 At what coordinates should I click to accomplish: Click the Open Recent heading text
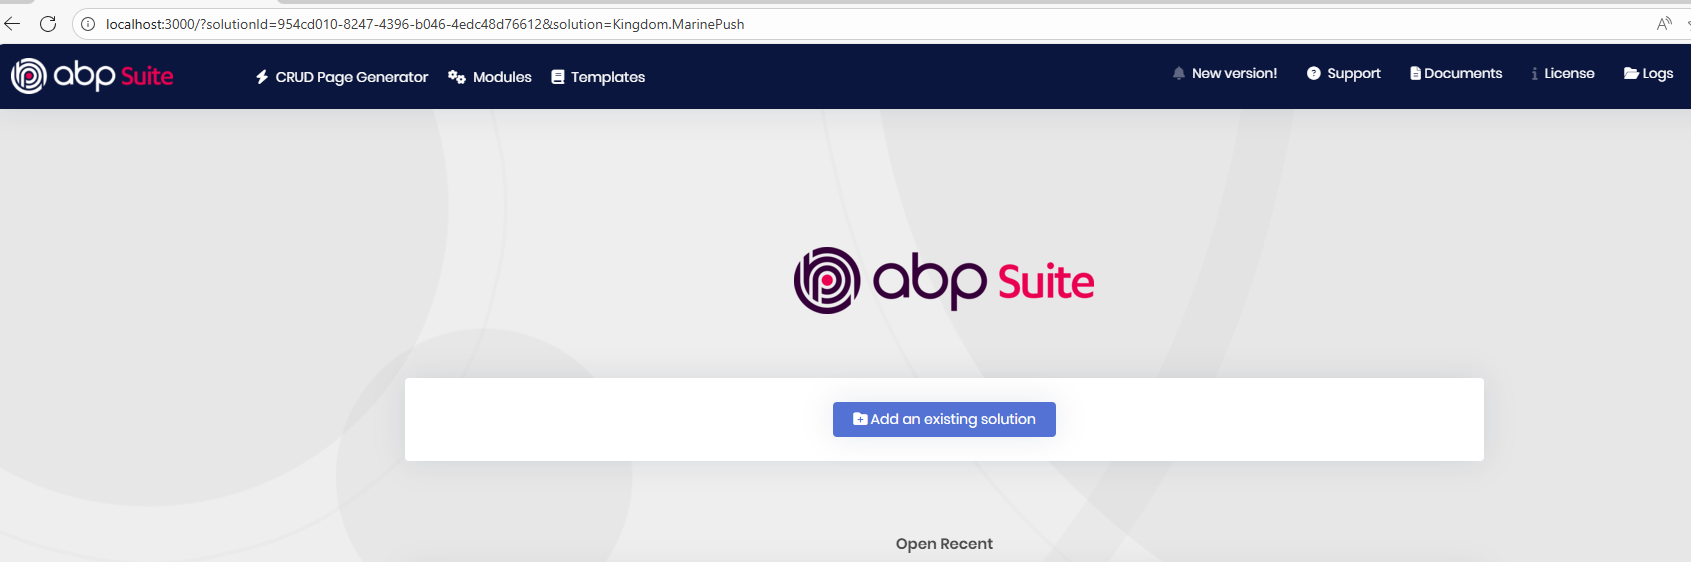(x=944, y=544)
